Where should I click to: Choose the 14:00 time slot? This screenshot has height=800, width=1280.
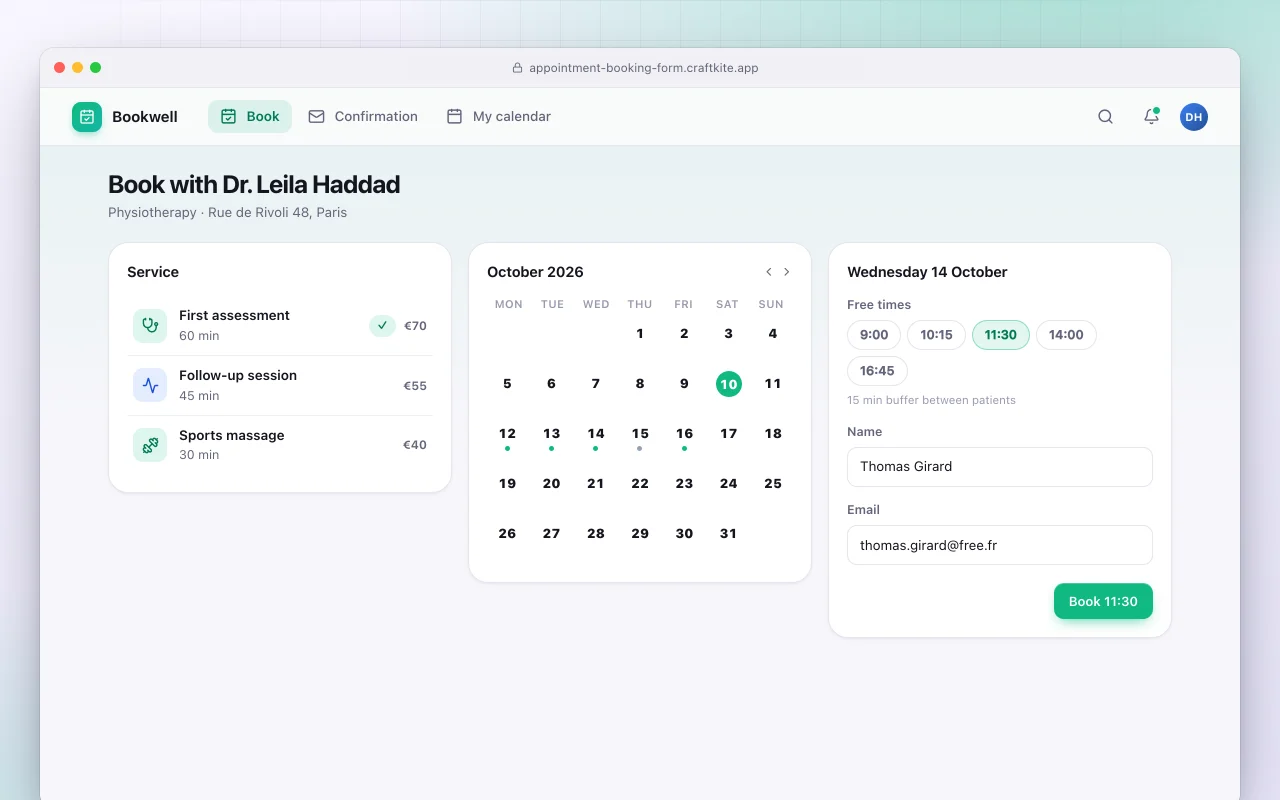click(x=1066, y=335)
